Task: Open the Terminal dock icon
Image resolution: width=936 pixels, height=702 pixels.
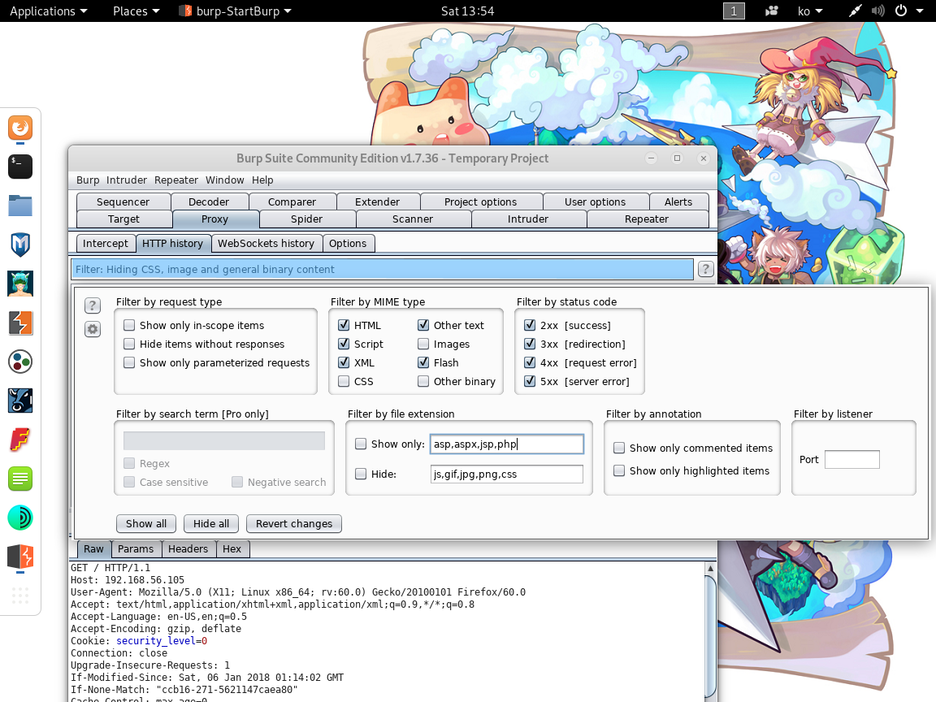Action: pos(20,167)
